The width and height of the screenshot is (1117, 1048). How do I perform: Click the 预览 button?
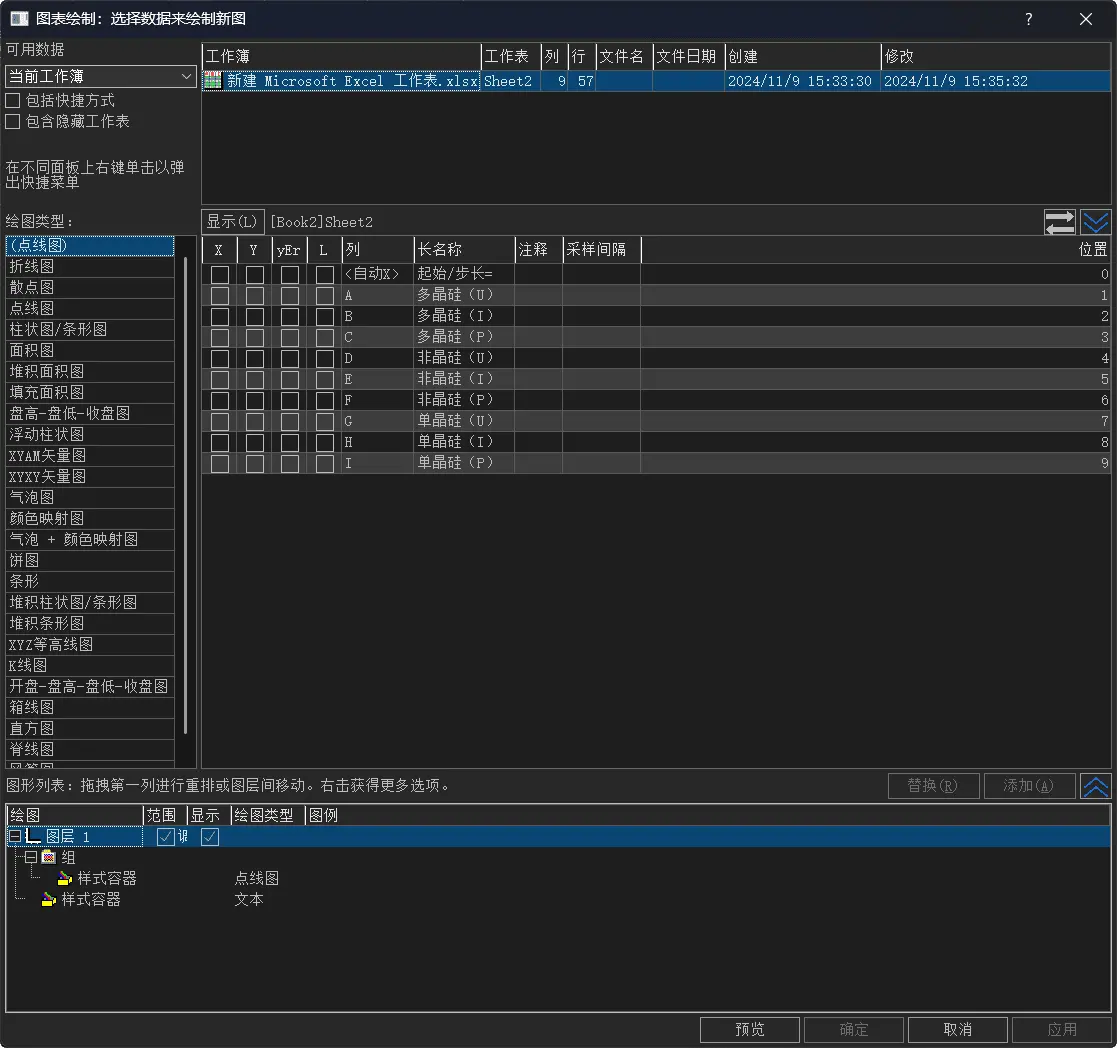(749, 1029)
